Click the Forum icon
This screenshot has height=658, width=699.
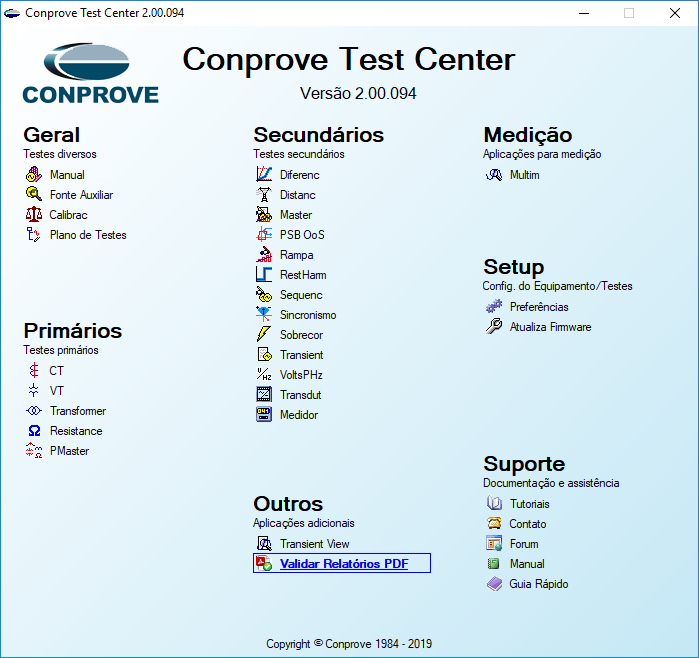click(494, 543)
